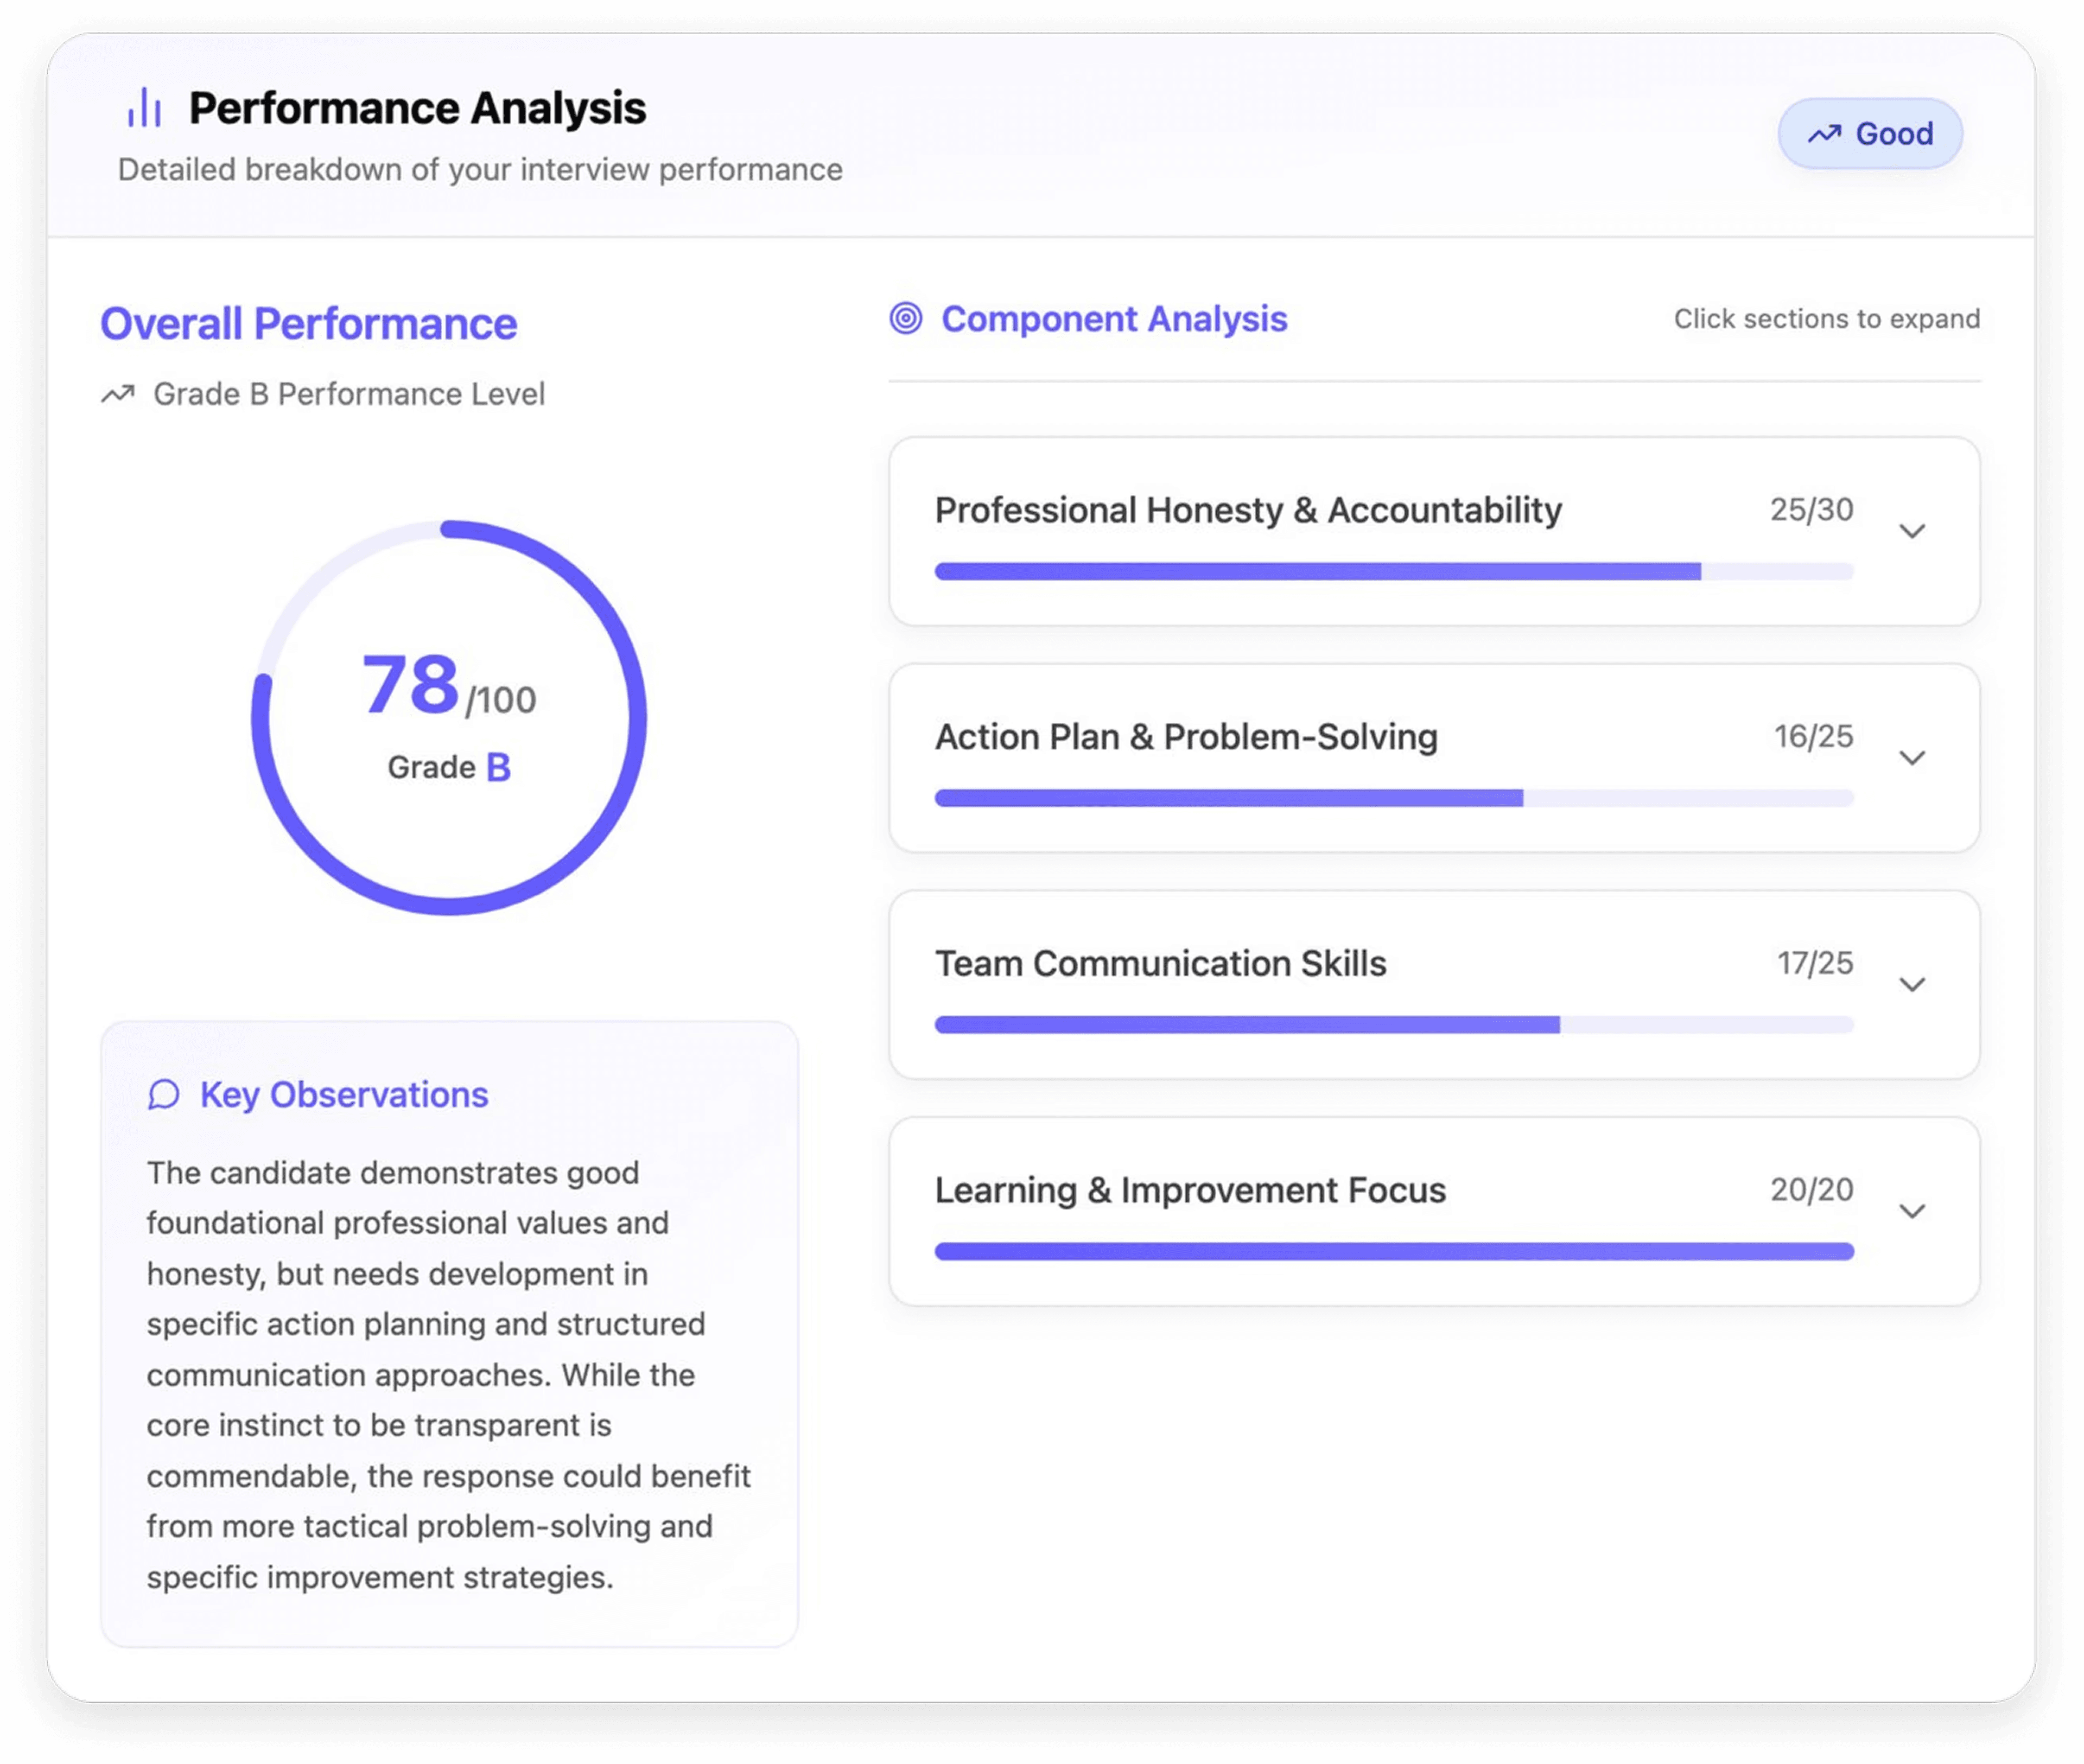Click the trending arrow icon in Good badge

[1824, 134]
